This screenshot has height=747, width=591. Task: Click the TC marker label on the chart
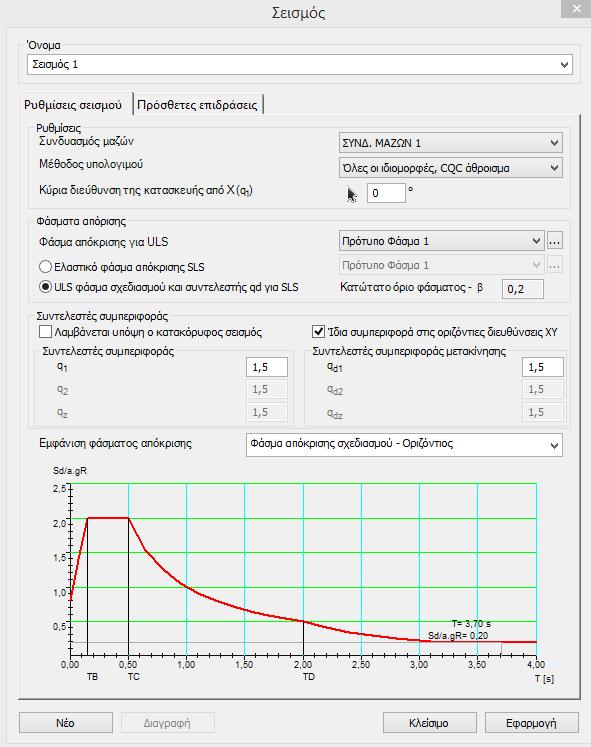coord(133,676)
